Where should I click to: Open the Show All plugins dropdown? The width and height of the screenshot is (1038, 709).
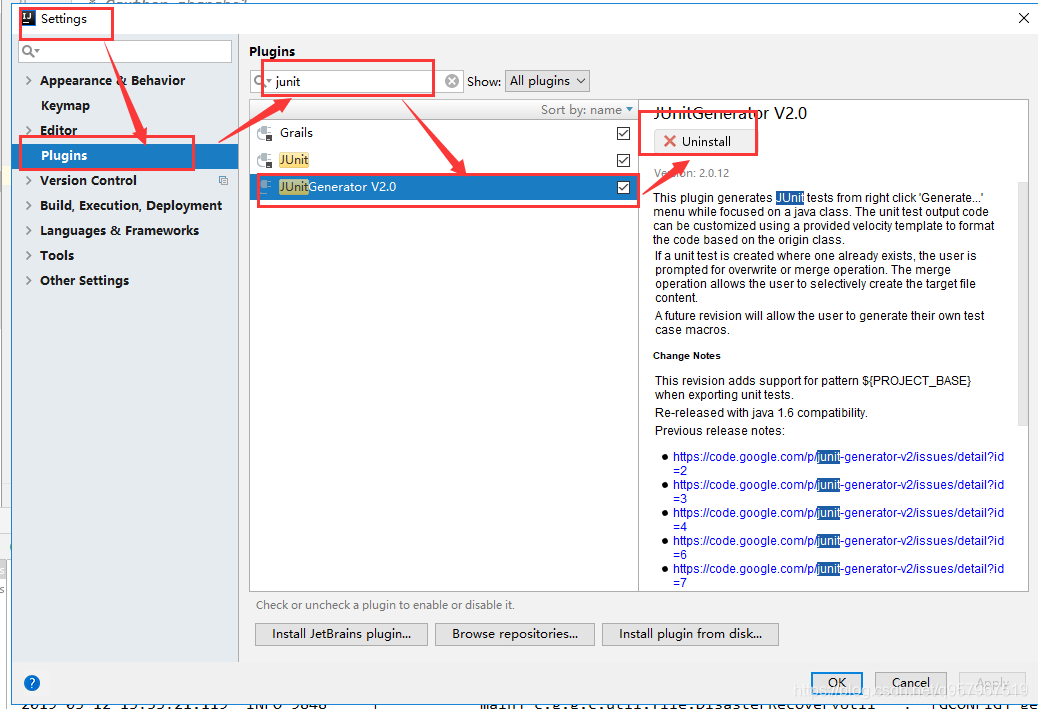(x=547, y=81)
